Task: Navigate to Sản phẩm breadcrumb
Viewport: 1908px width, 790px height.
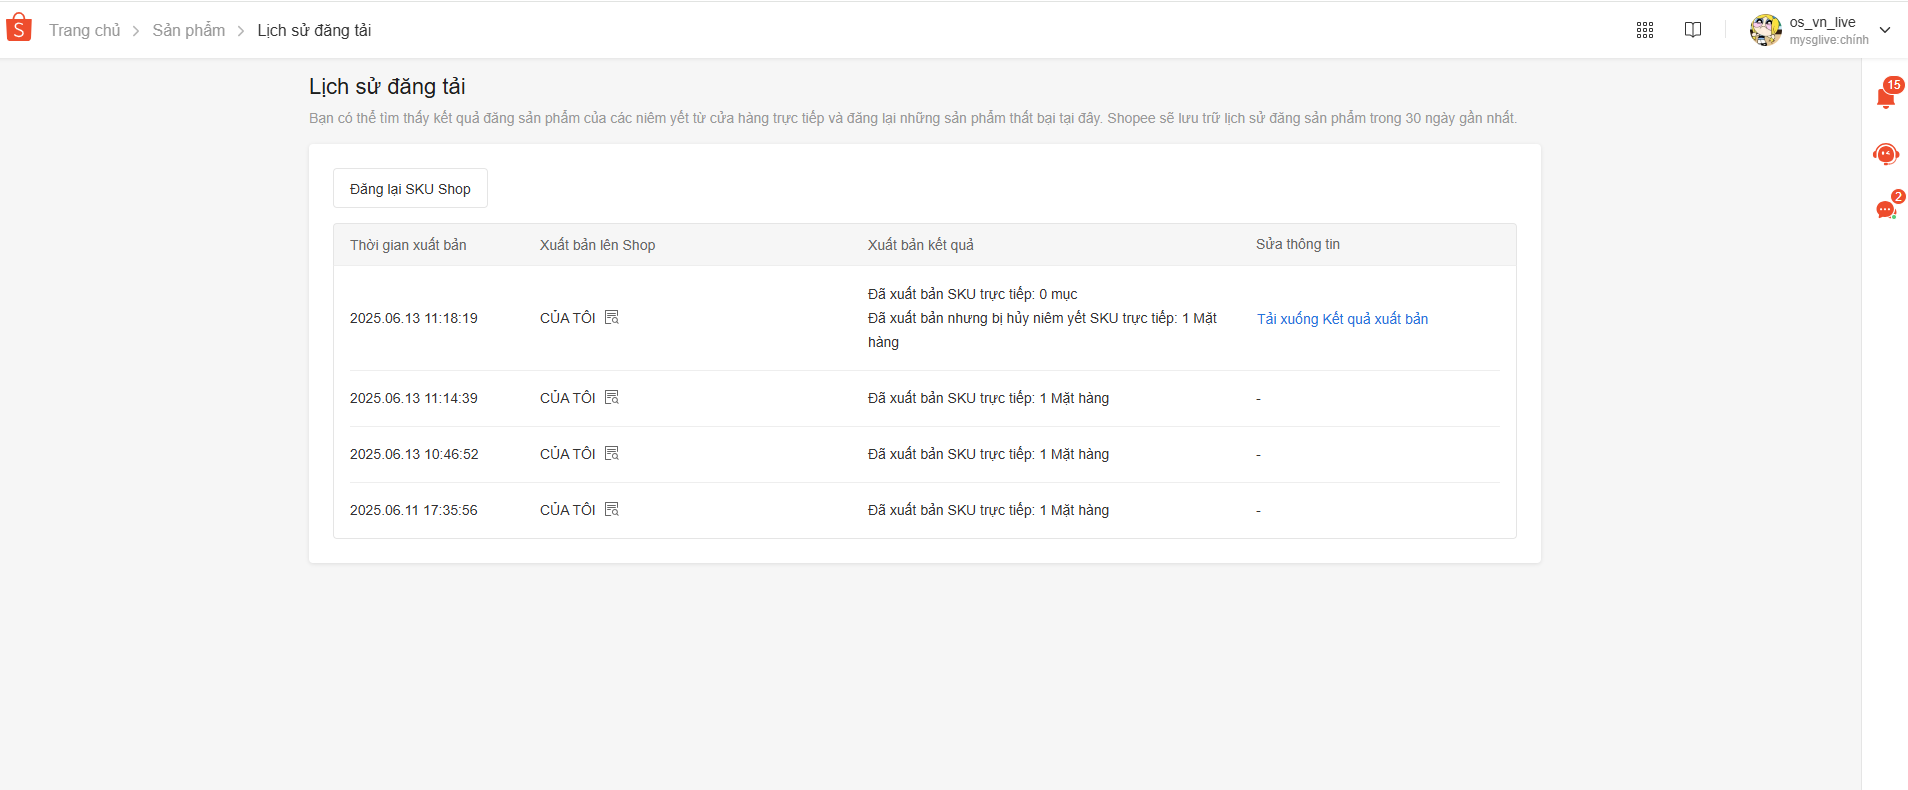Action: coord(189,30)
